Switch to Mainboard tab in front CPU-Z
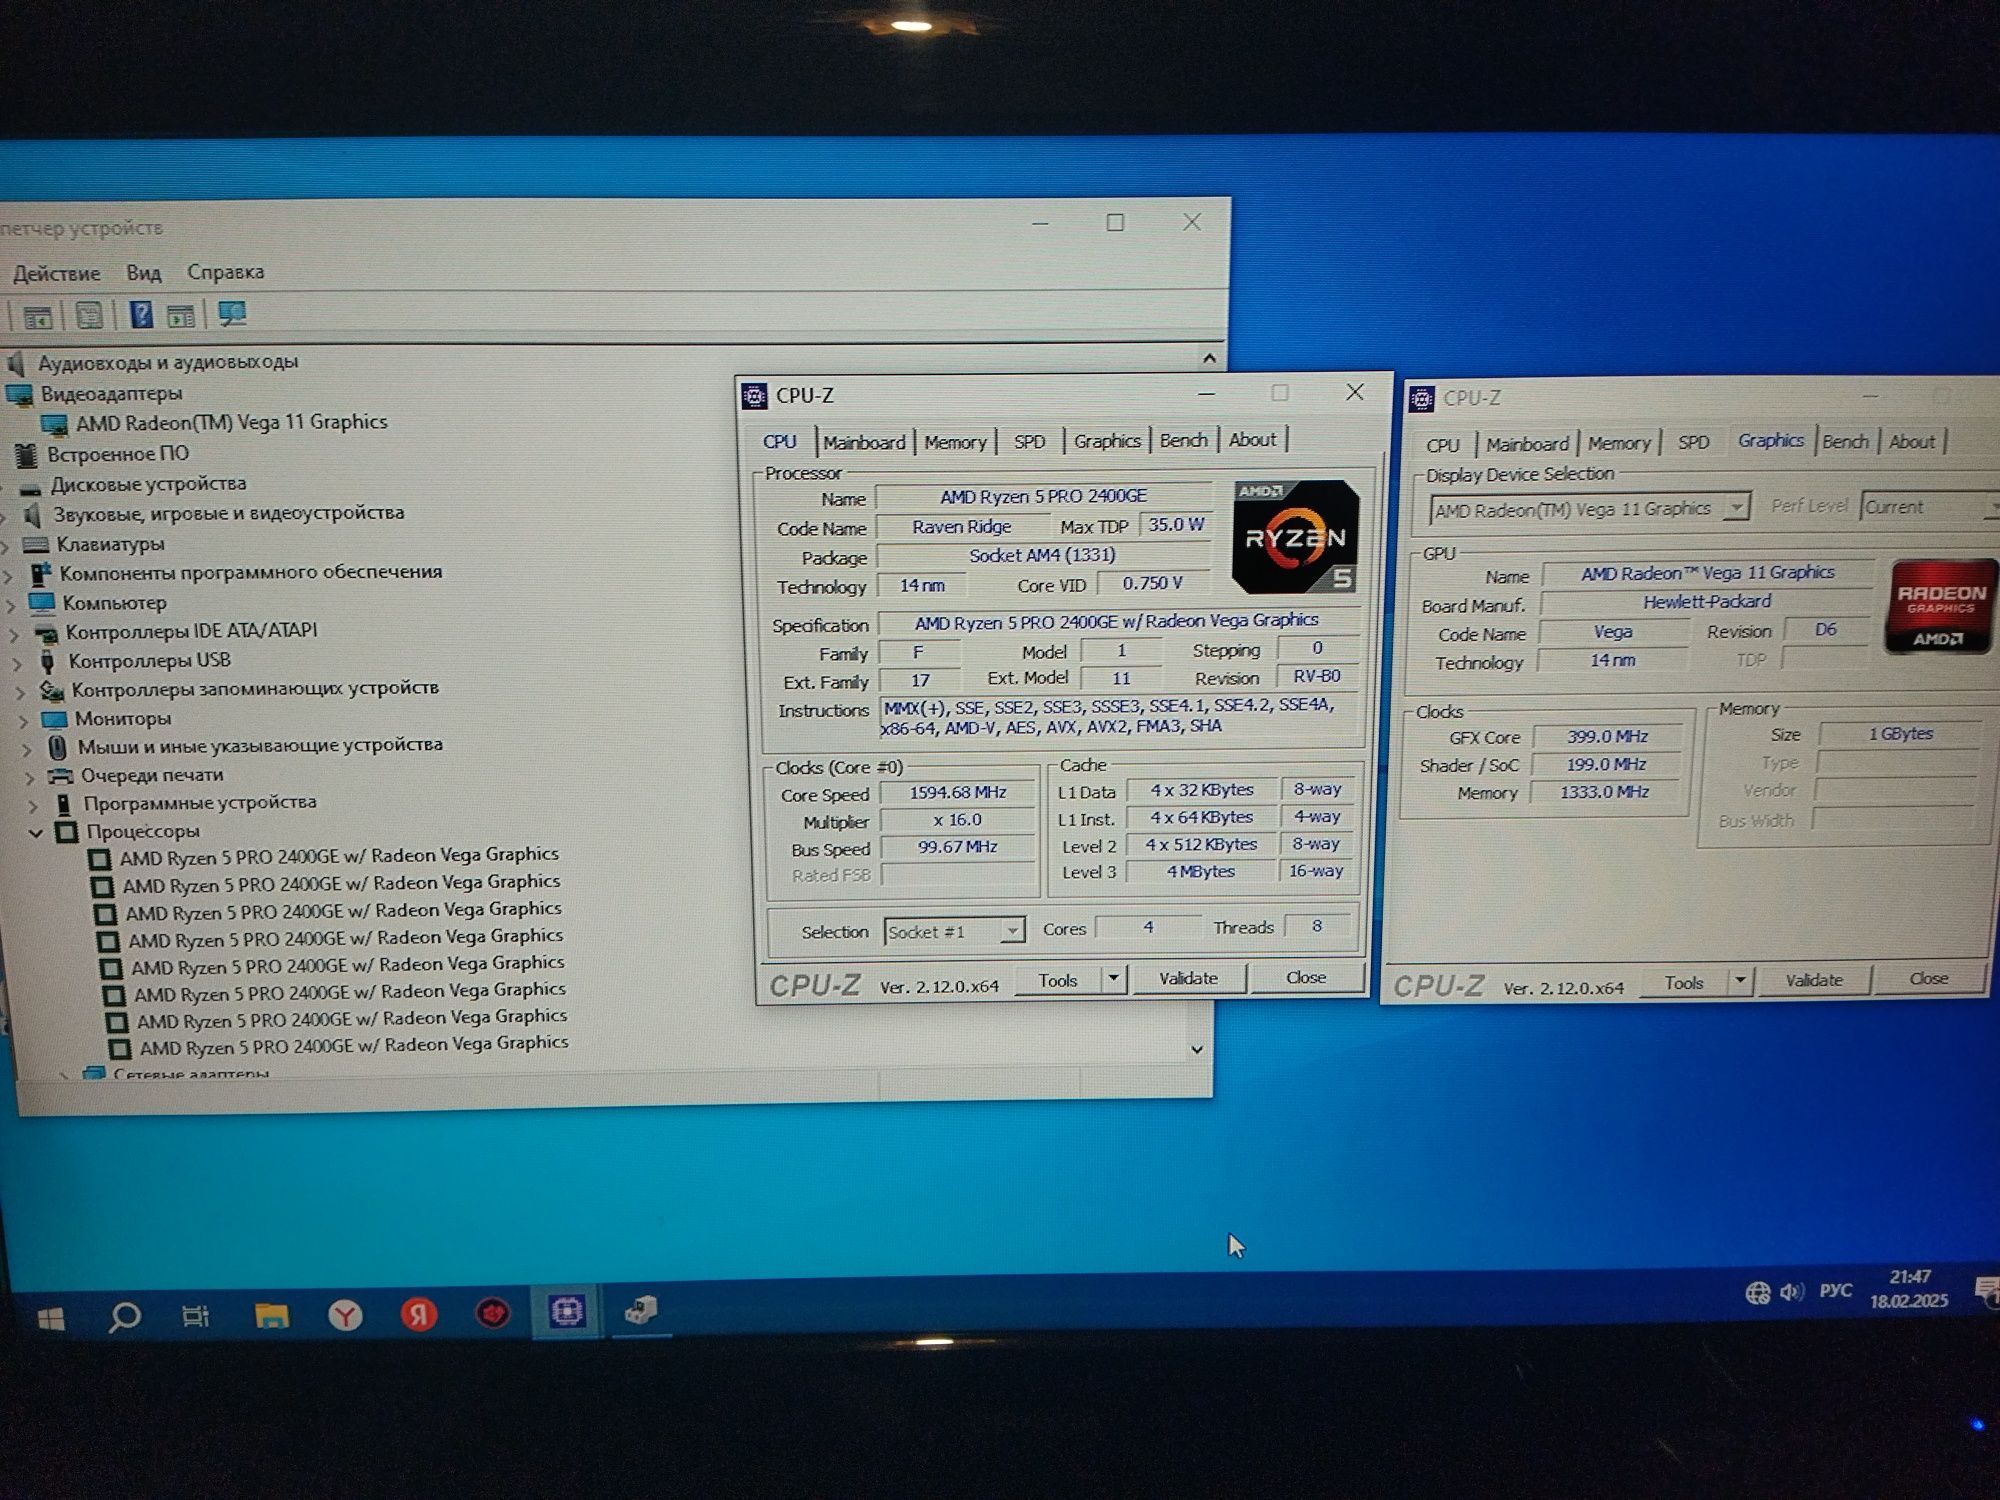This screenshot has width=2000, height=1500. pyautogui.click(x=864, y=442)
